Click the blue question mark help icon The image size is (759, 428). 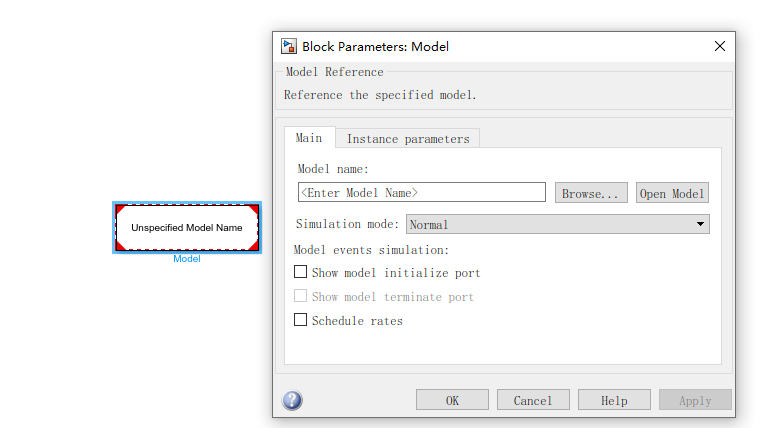click(292, 400)
